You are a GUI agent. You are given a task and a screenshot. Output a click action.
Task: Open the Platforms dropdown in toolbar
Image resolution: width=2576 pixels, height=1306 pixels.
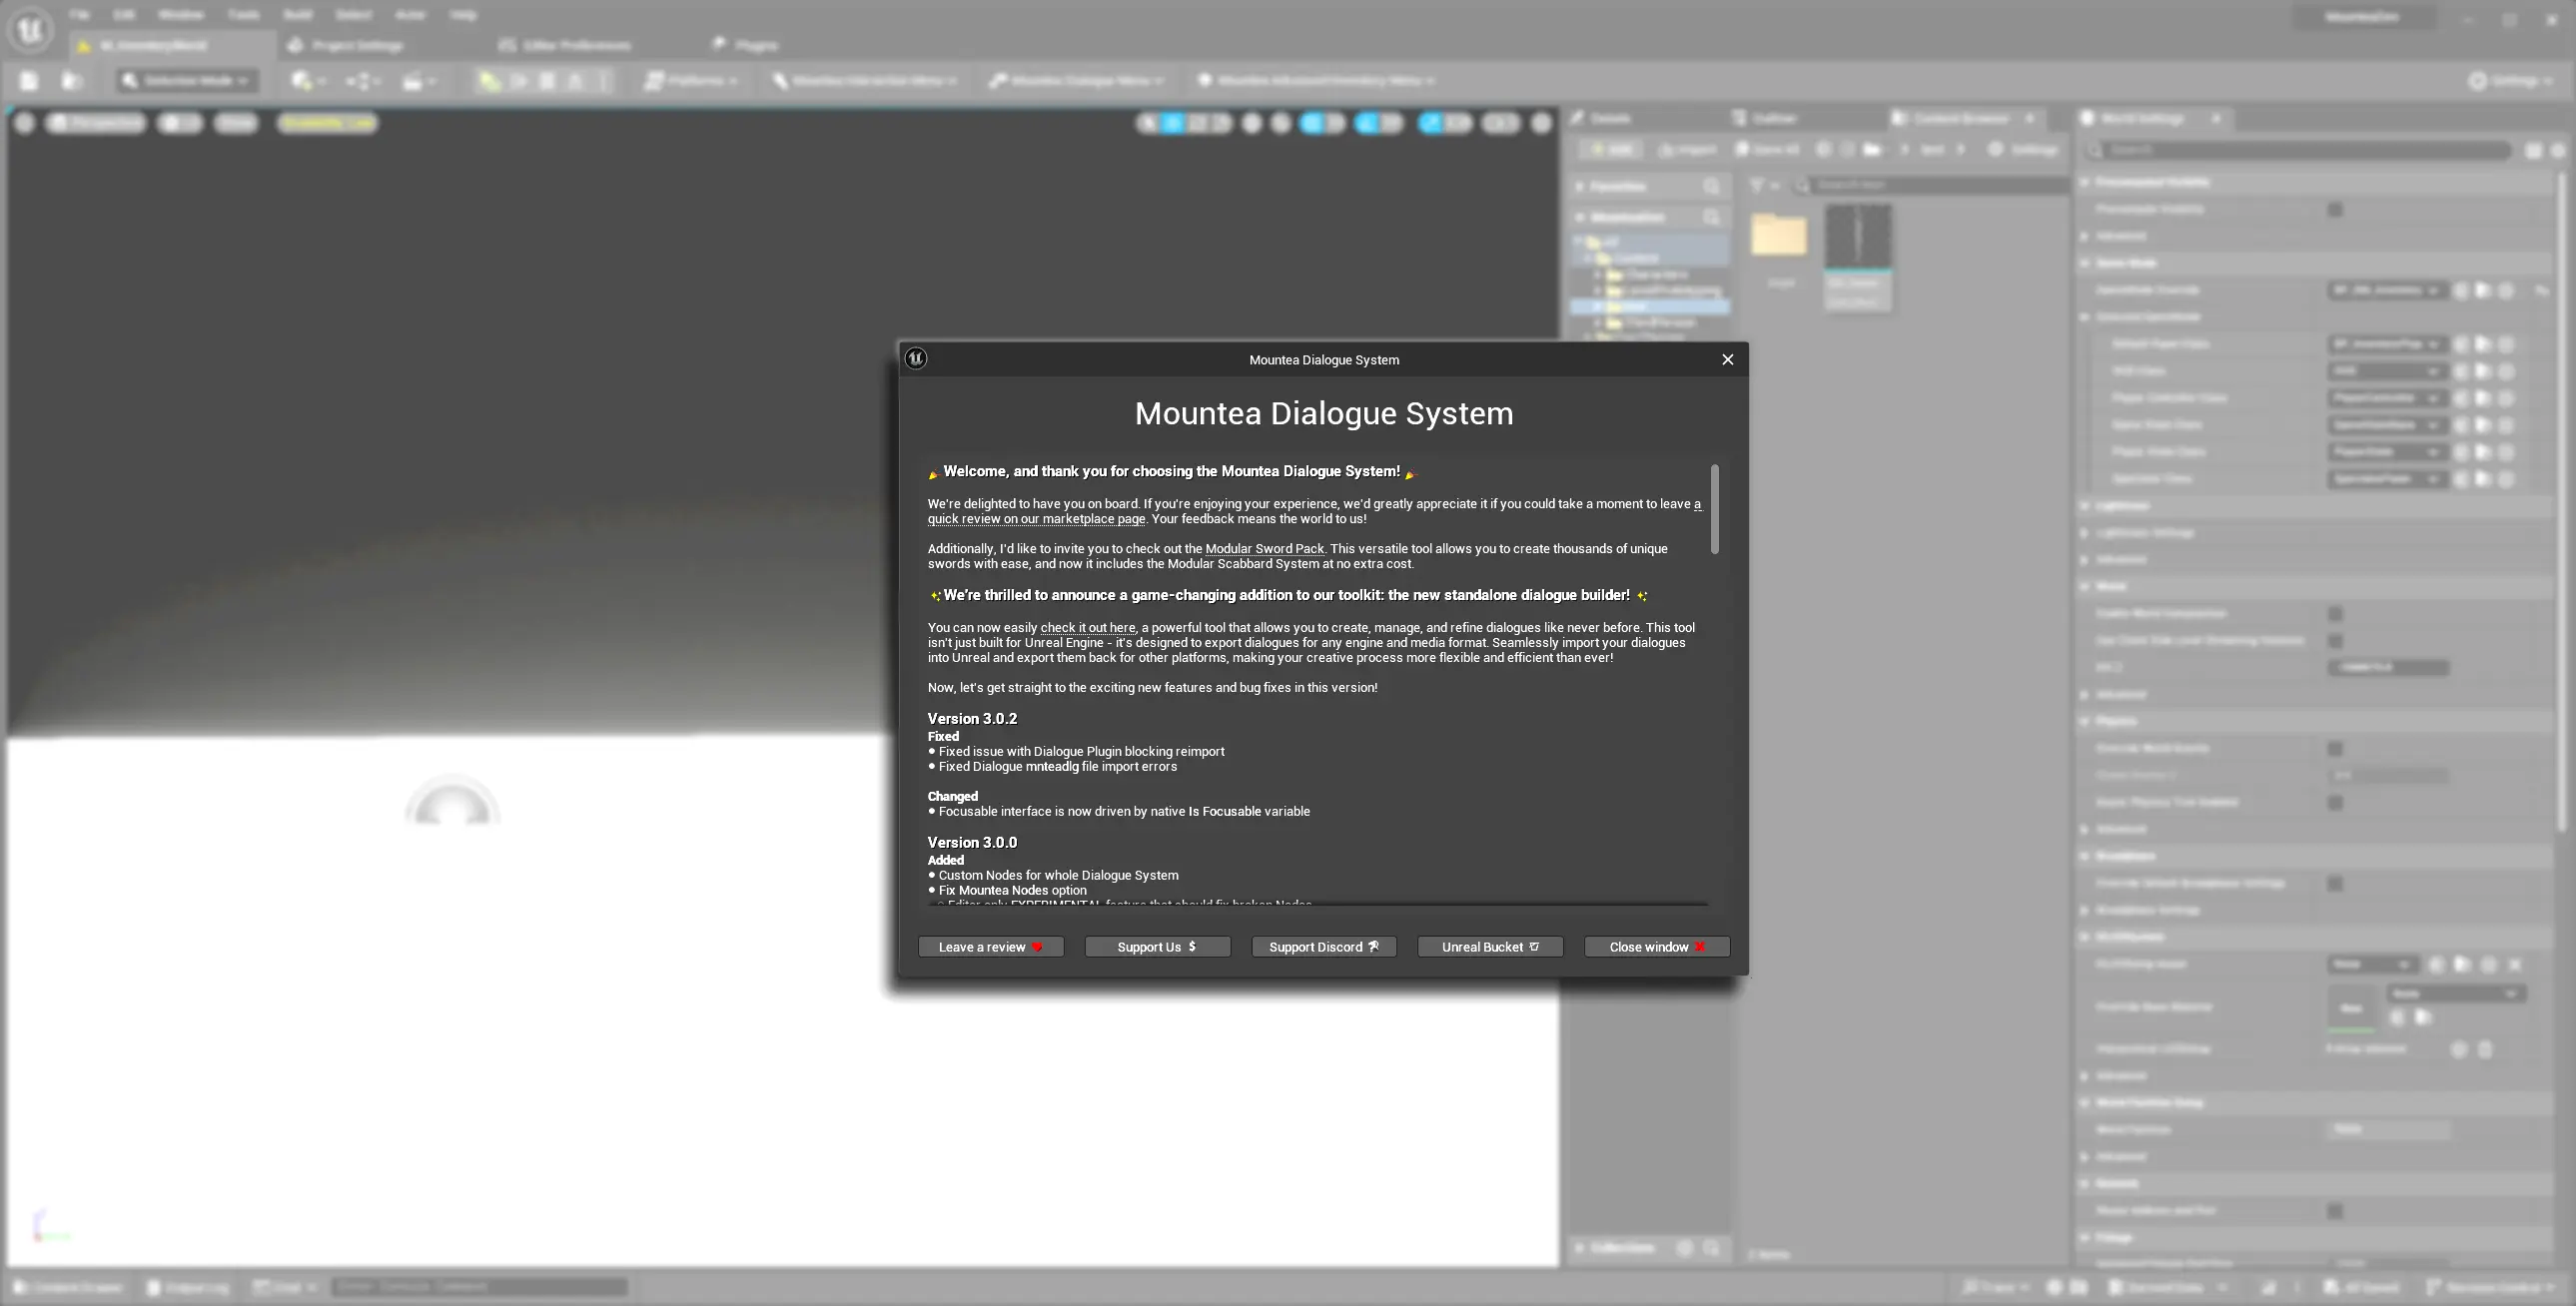pyautogui.click(x=692, y=81)
